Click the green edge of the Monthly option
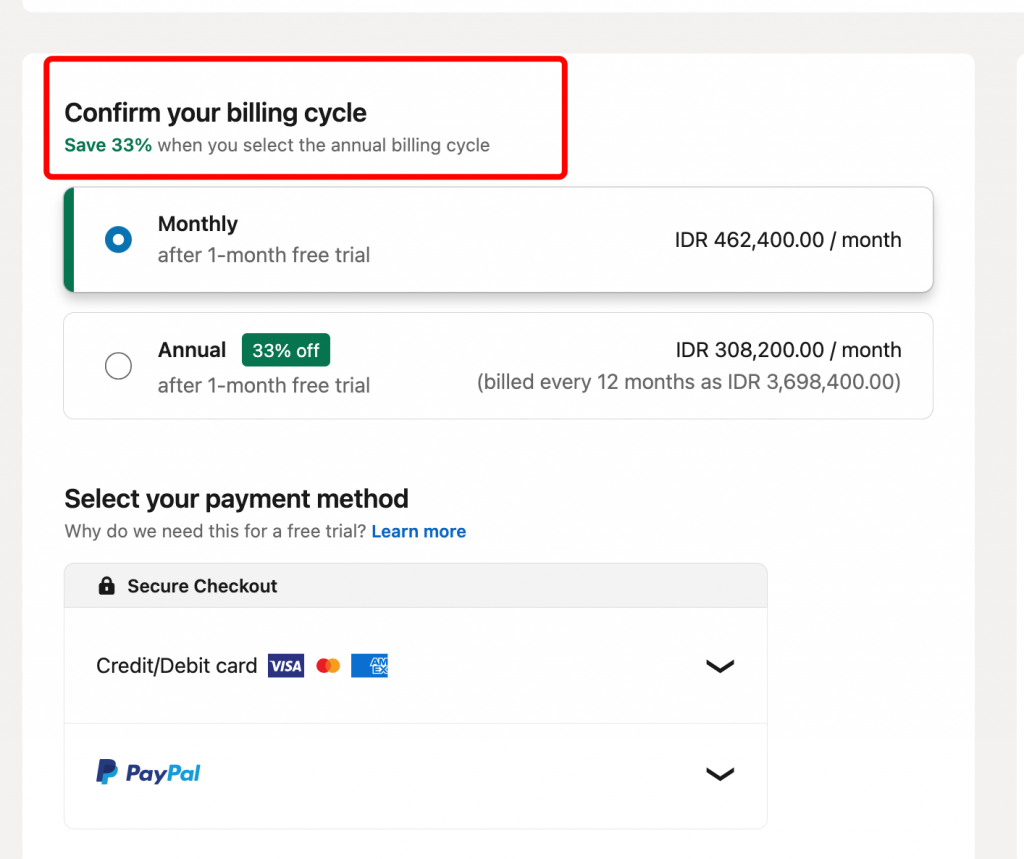Viewport: 1024px width, 859px height. point(66,239)
